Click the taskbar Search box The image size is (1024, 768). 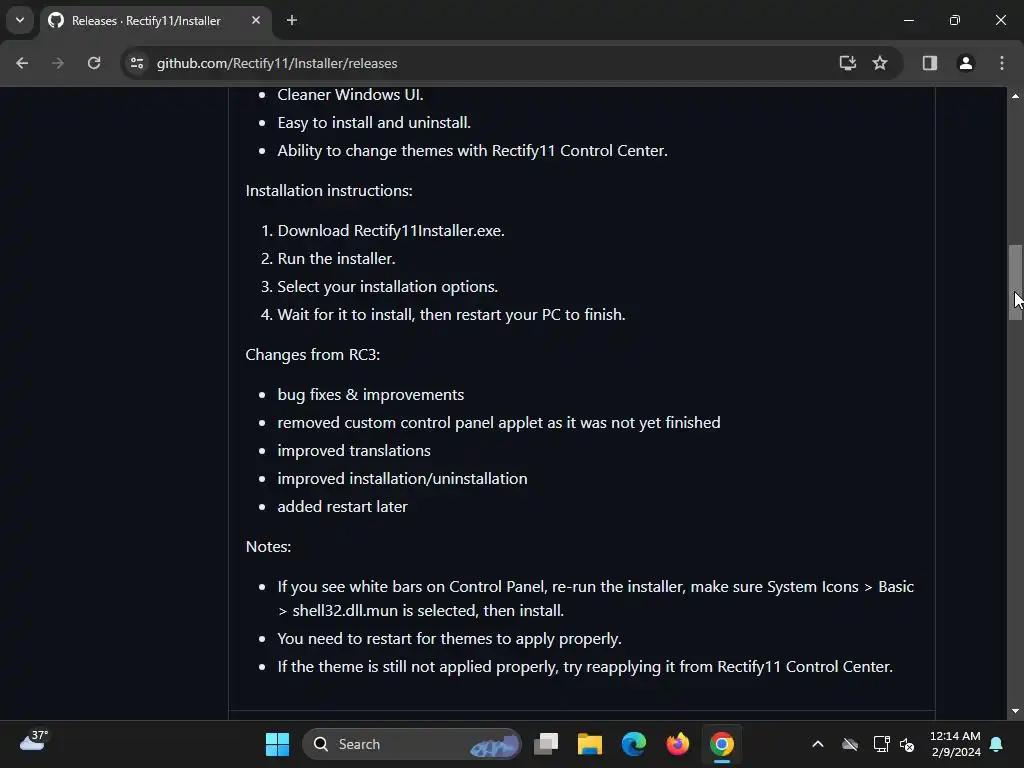point(411,744)
